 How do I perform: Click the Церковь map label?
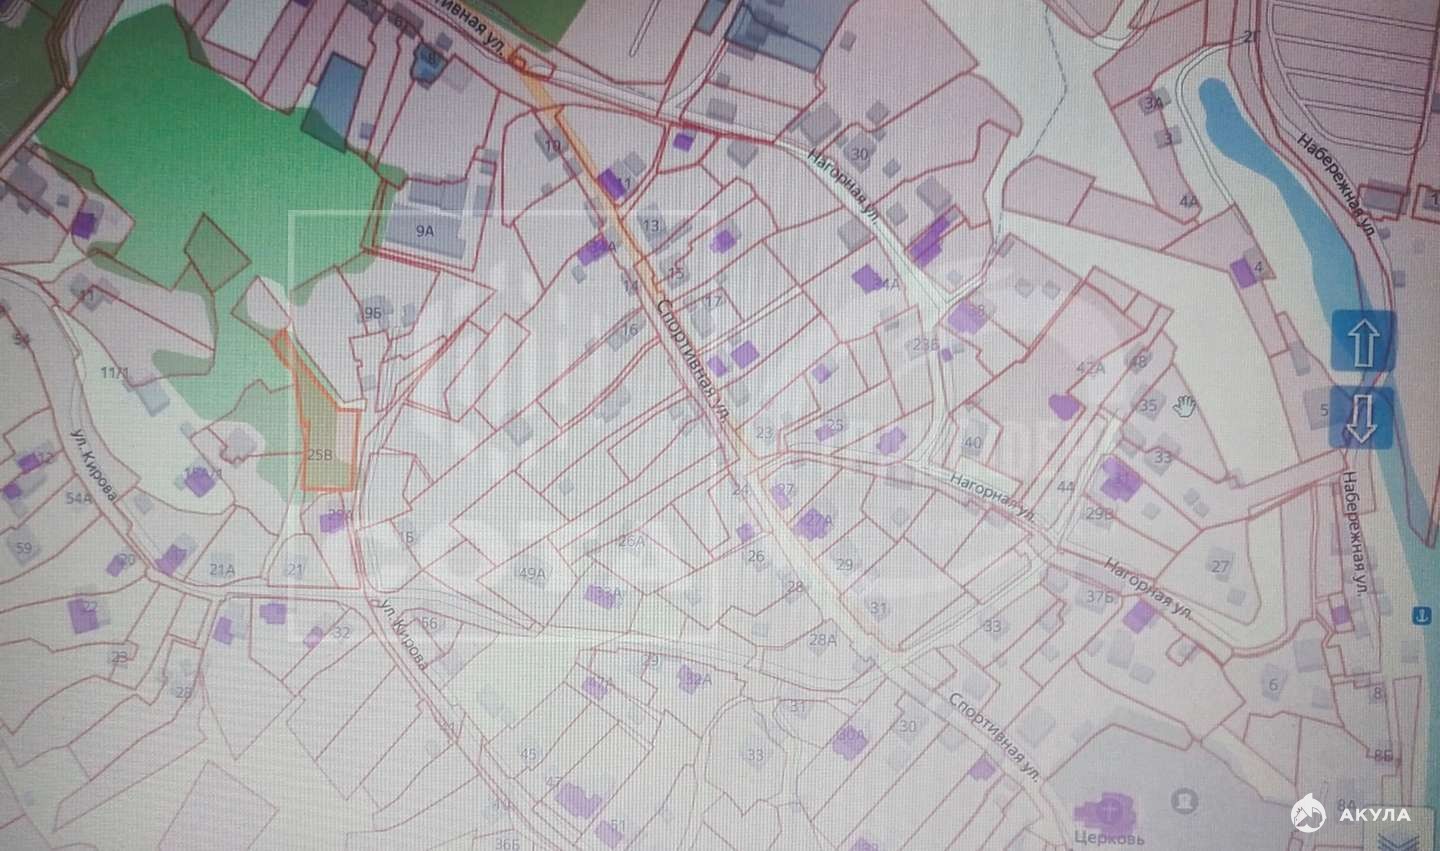[1111, 840]
